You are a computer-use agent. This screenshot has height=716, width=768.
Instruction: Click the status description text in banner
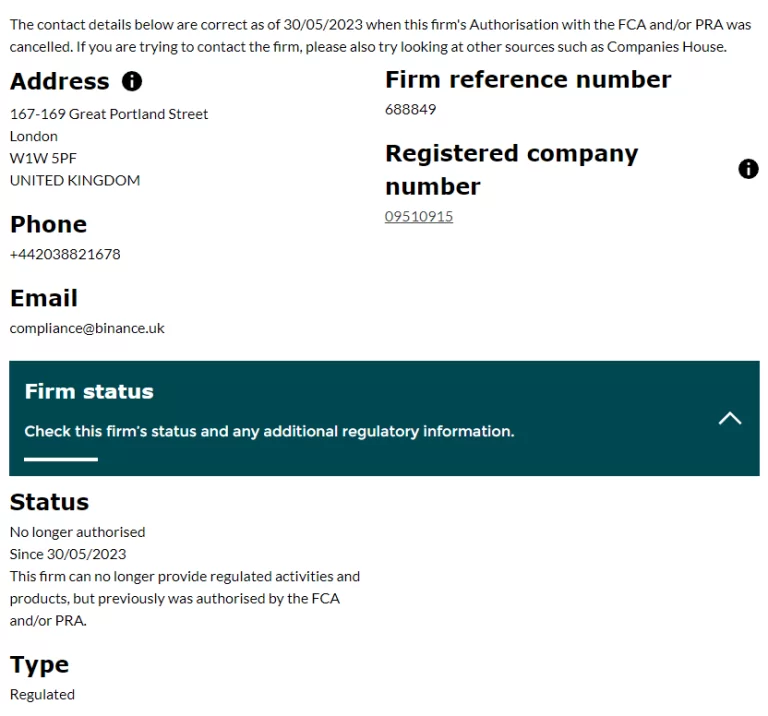click(x=269, y=432)
